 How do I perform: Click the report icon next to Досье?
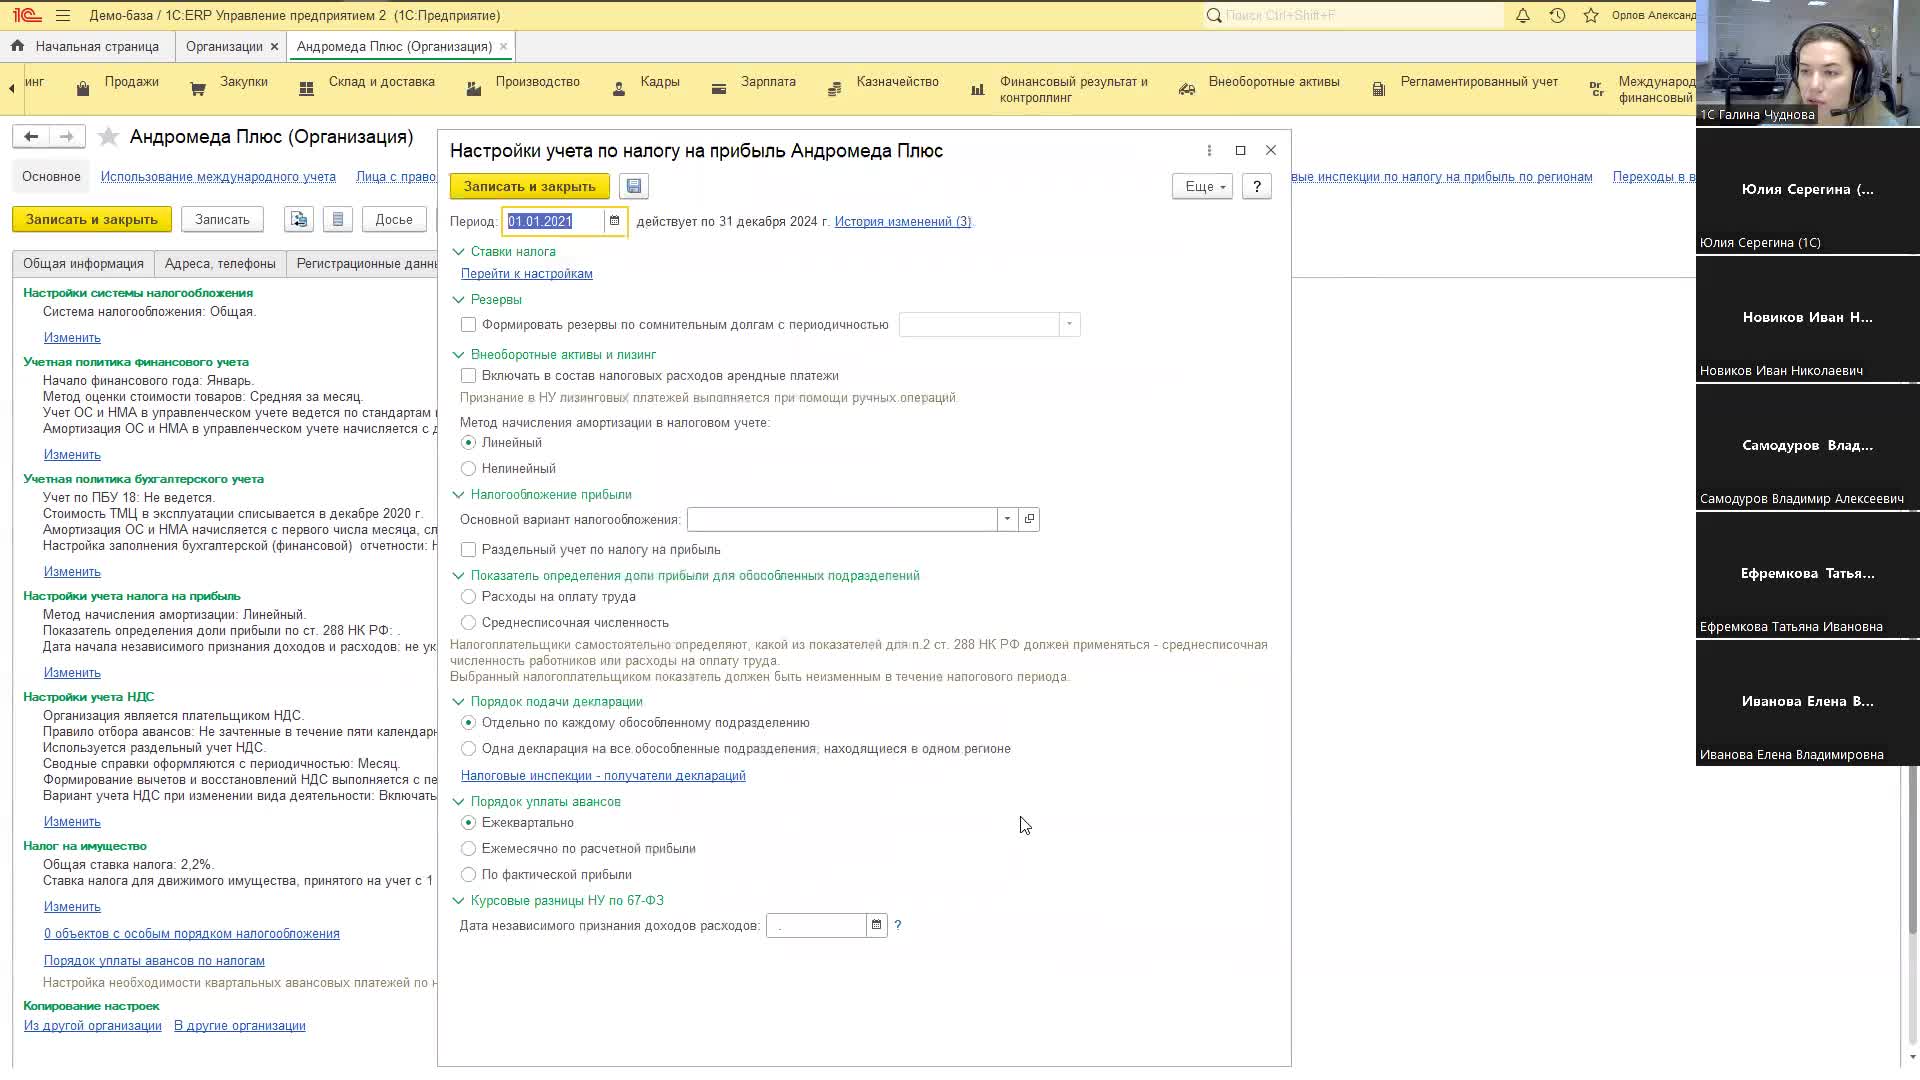click(338, 220)
